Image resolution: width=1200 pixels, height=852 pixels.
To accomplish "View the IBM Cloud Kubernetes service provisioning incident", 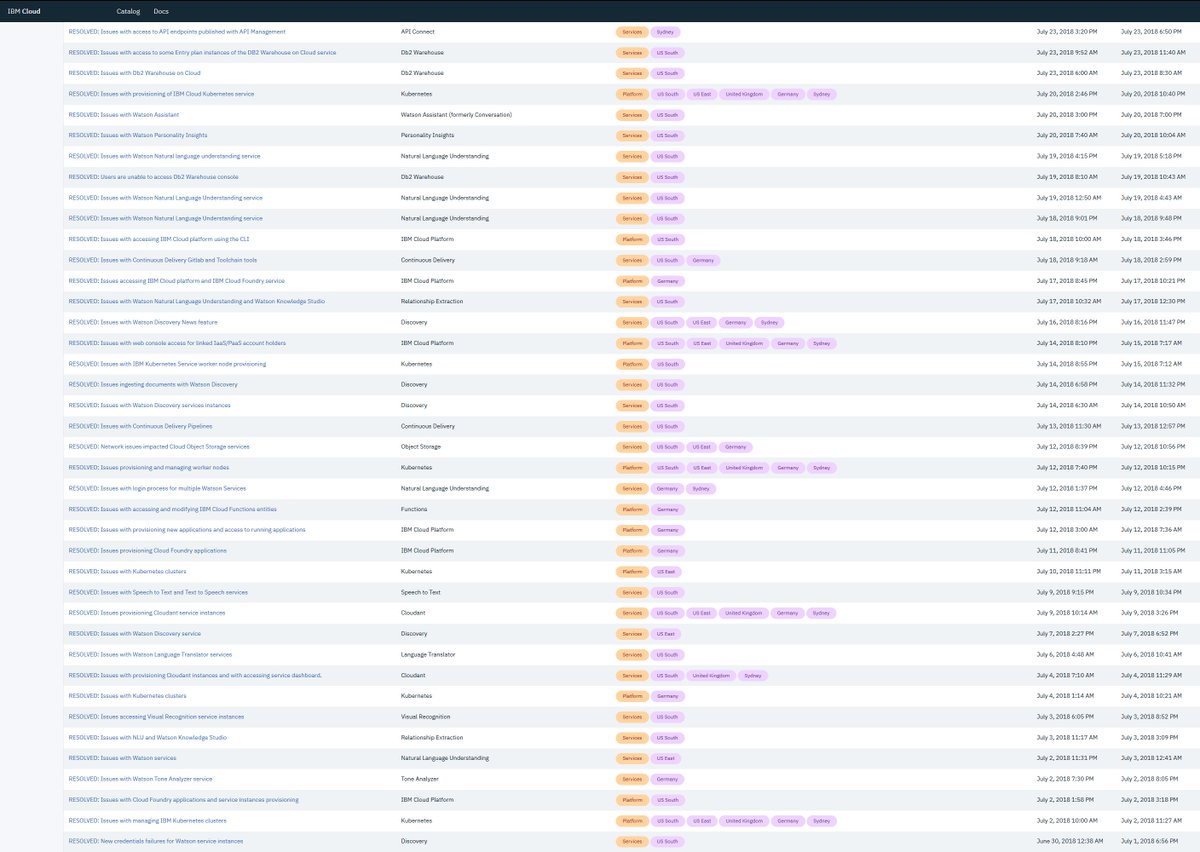I will [161, 94].
